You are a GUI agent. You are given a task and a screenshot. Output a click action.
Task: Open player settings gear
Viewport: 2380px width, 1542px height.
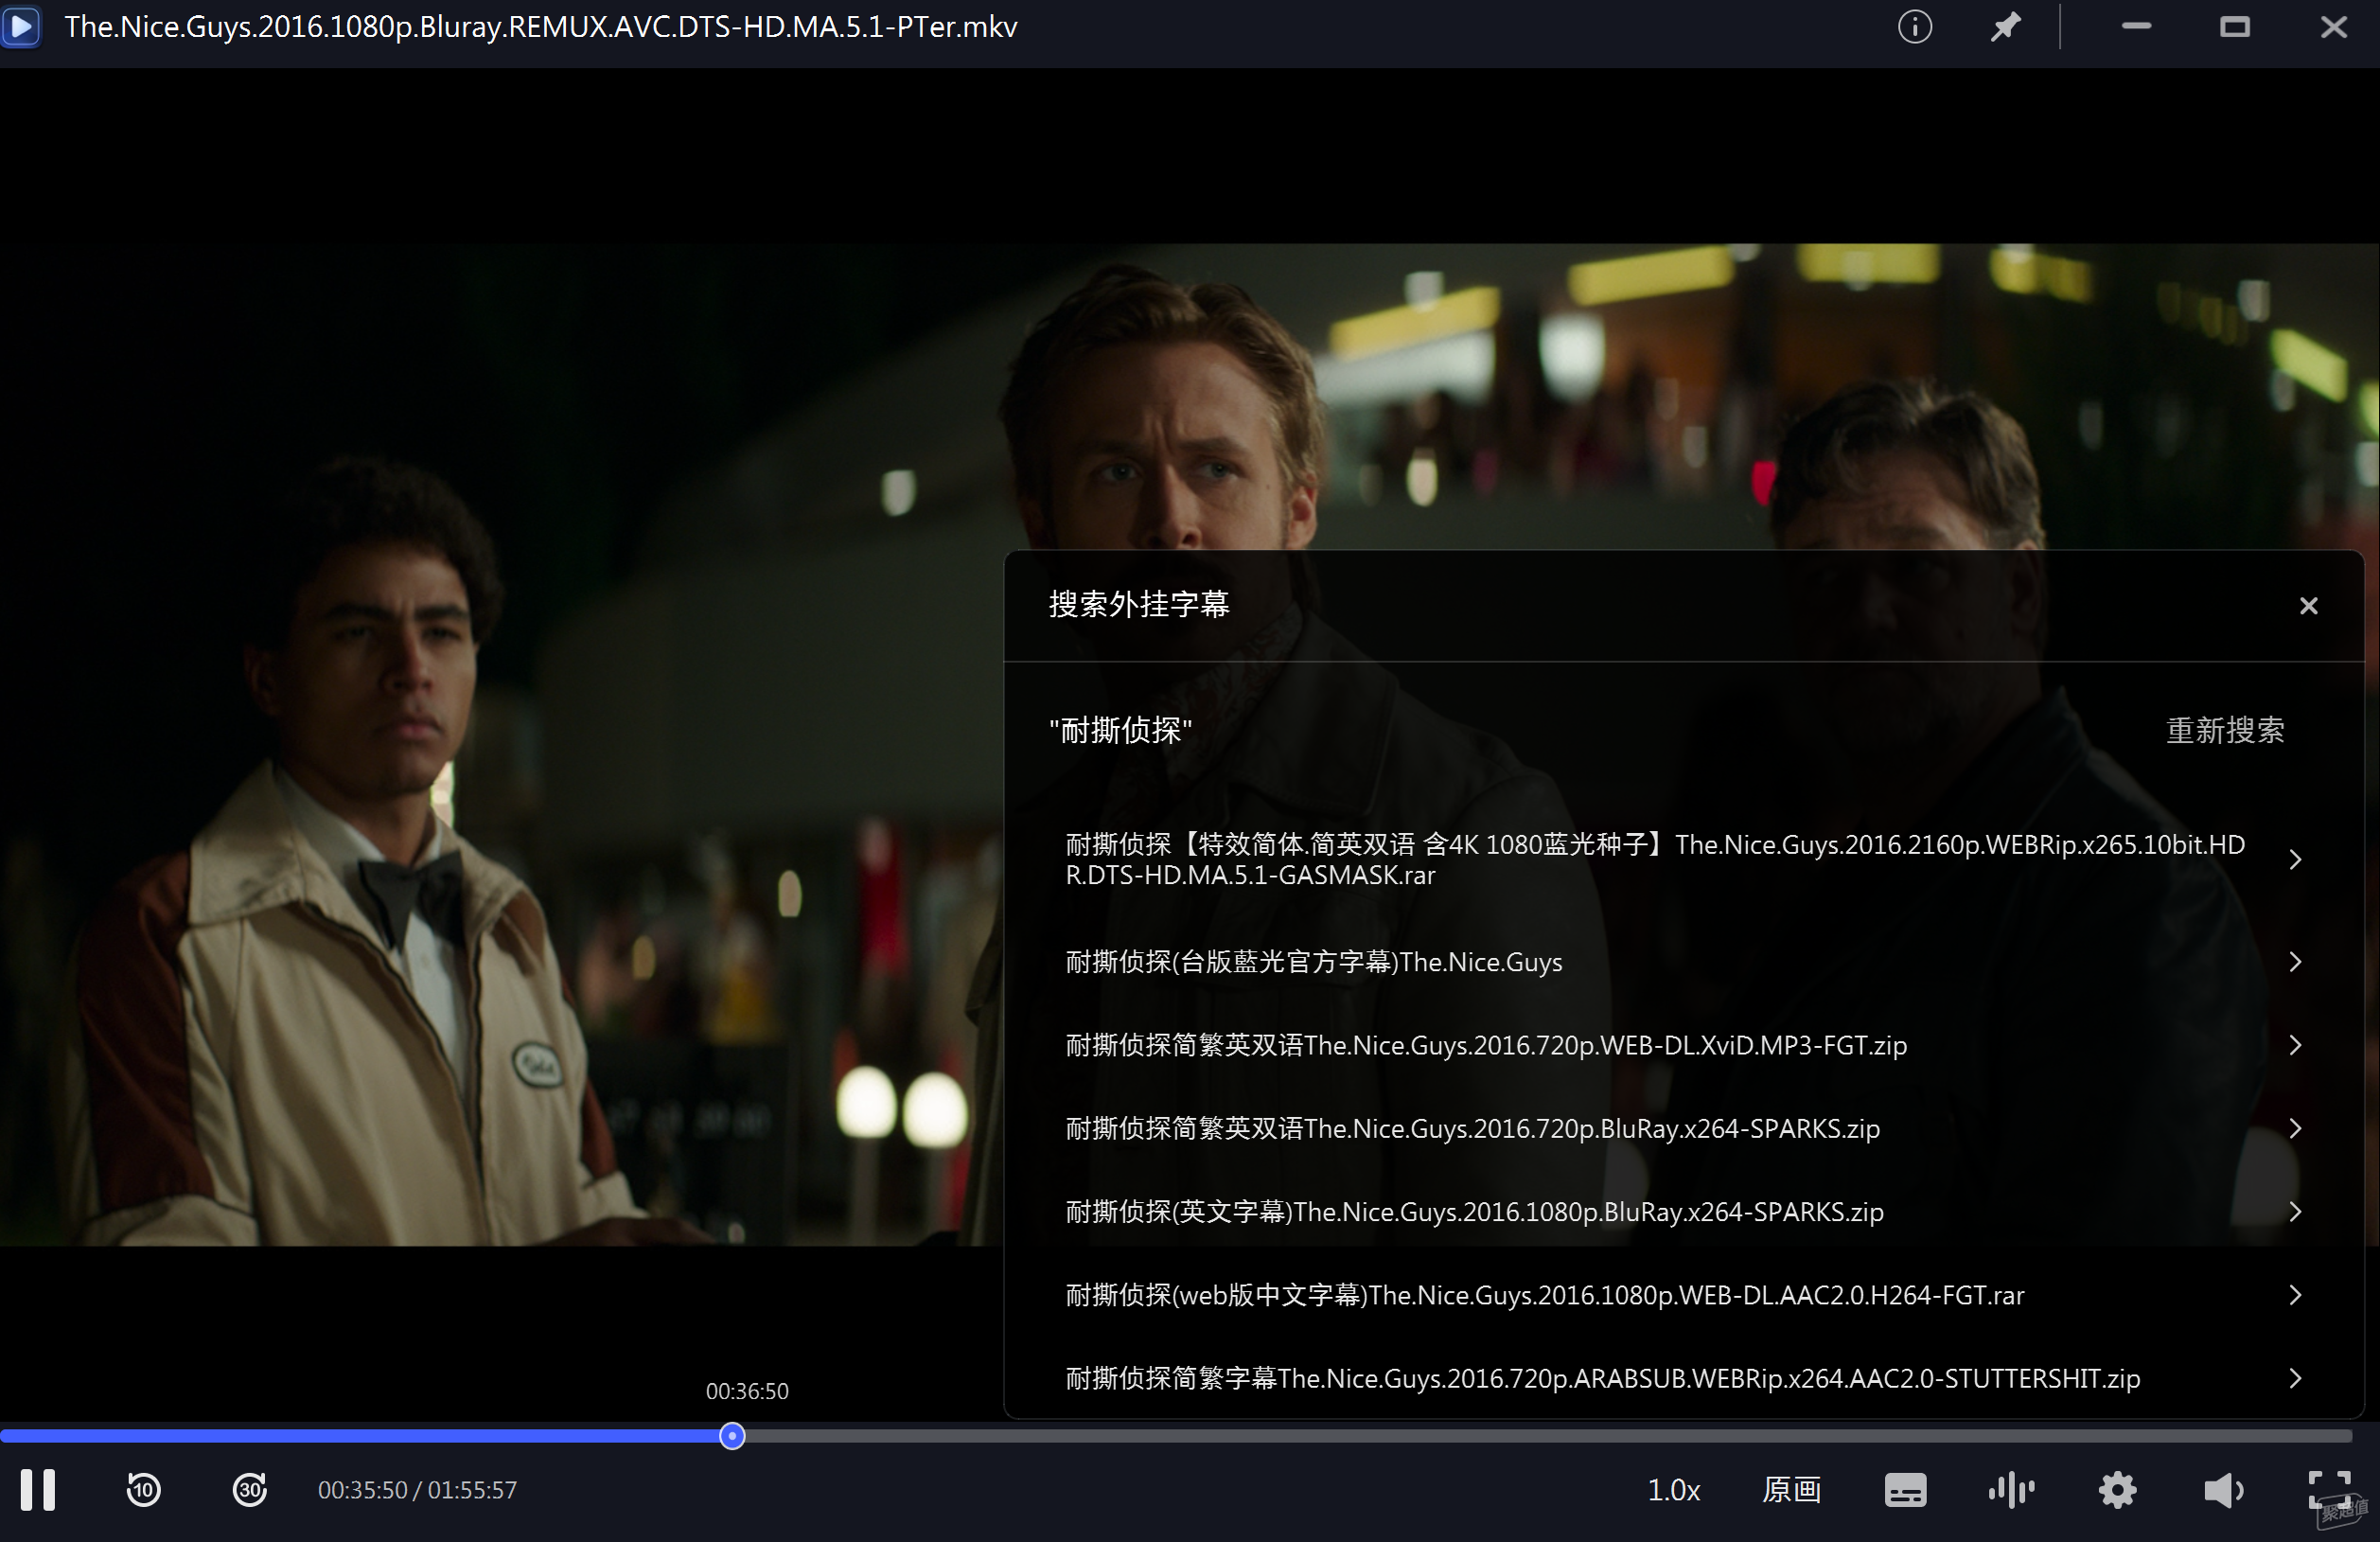(x=2117, y=1490)
